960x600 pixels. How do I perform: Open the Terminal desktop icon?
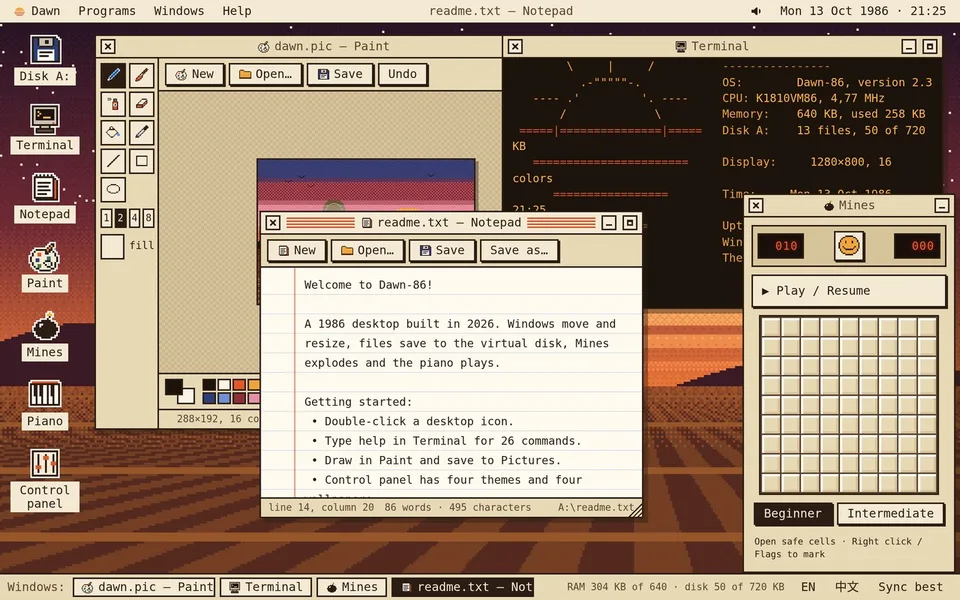(x=45, y=127)
